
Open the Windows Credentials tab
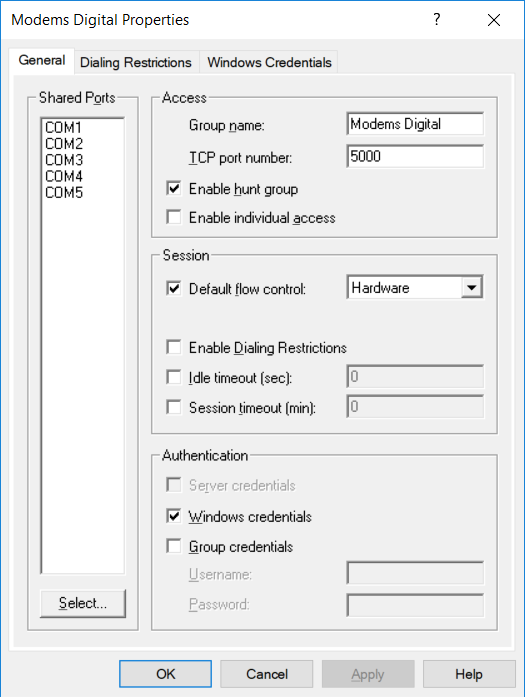pos(269,62)
